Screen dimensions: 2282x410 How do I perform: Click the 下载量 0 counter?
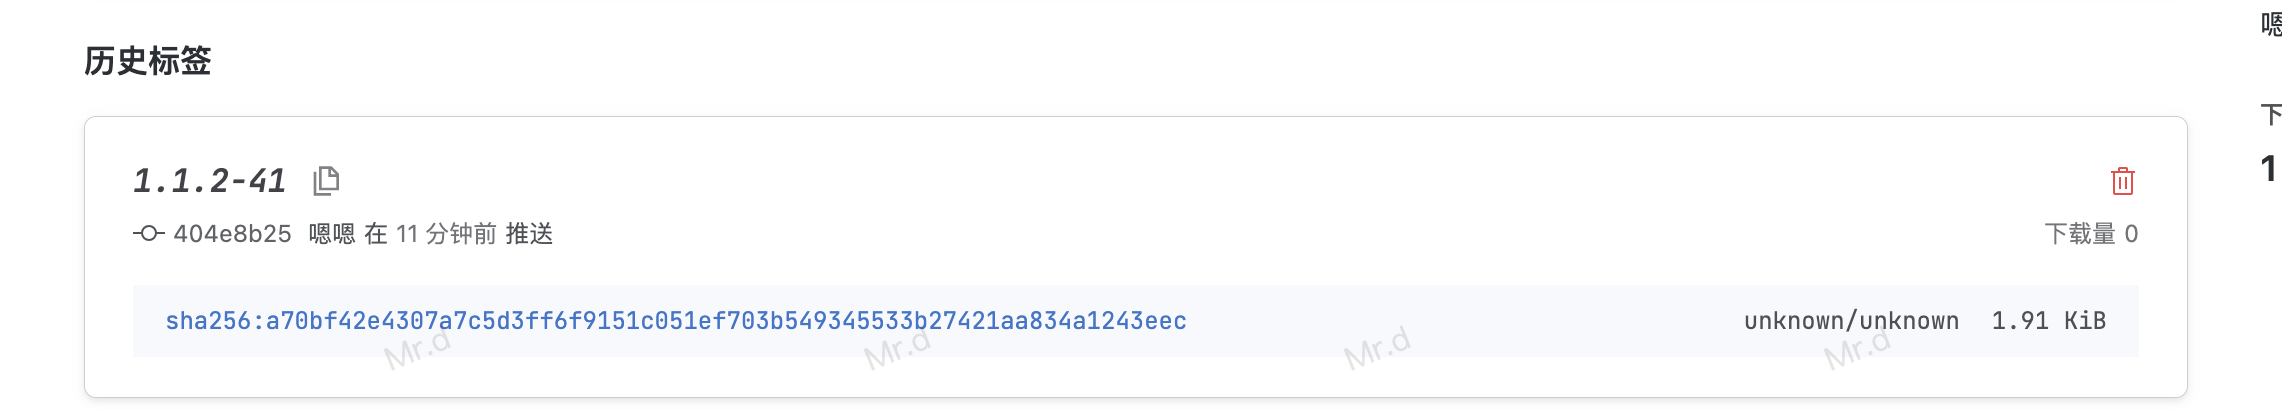click(x=2091, y=234)
